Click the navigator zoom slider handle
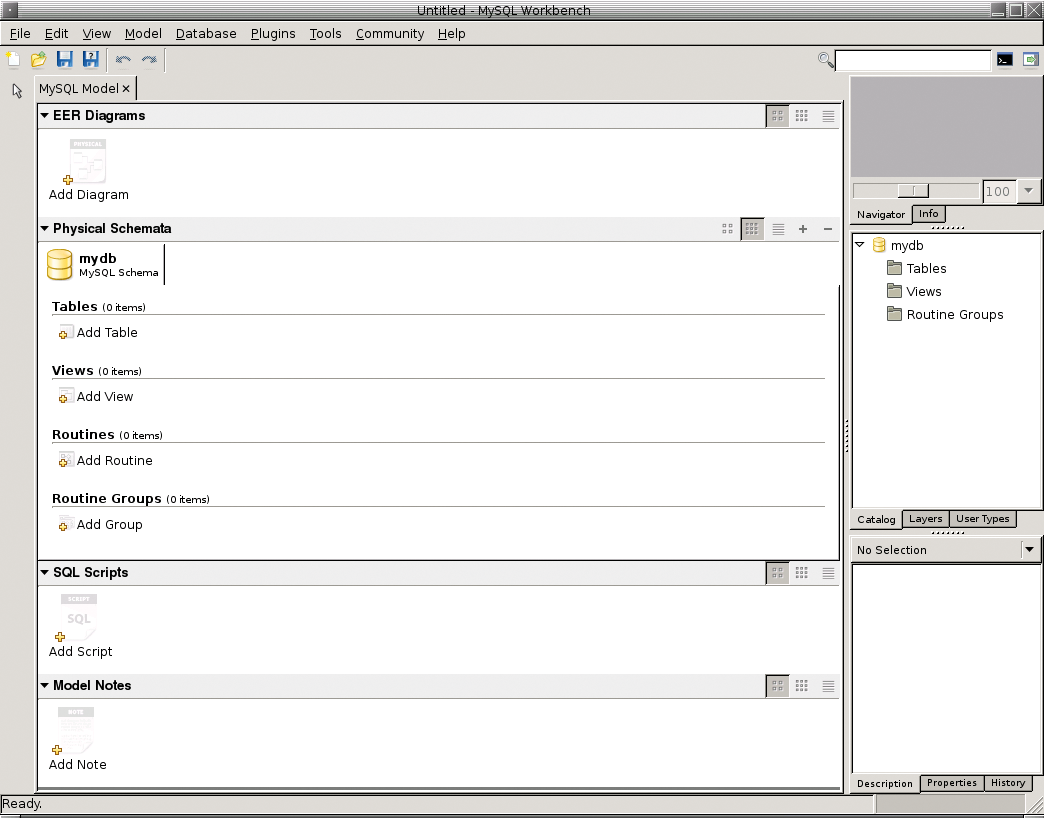The width and height of the screenshot is (1044, 818). pyautogui.click(x=913, y=191)
